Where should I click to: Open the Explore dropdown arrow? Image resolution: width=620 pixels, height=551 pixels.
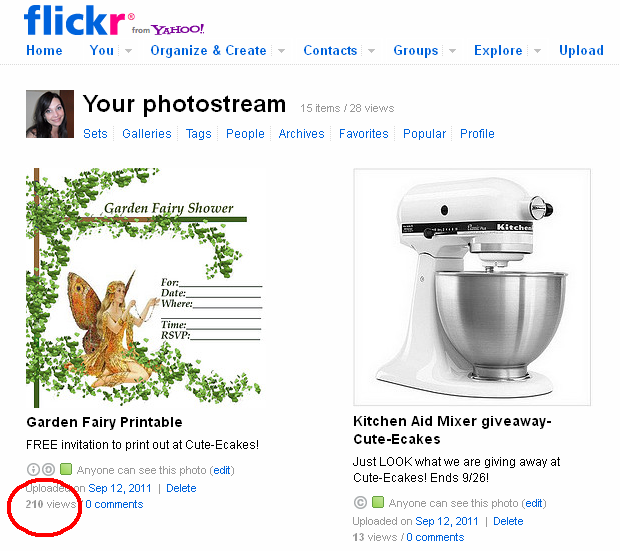click(x=537, y=51)
